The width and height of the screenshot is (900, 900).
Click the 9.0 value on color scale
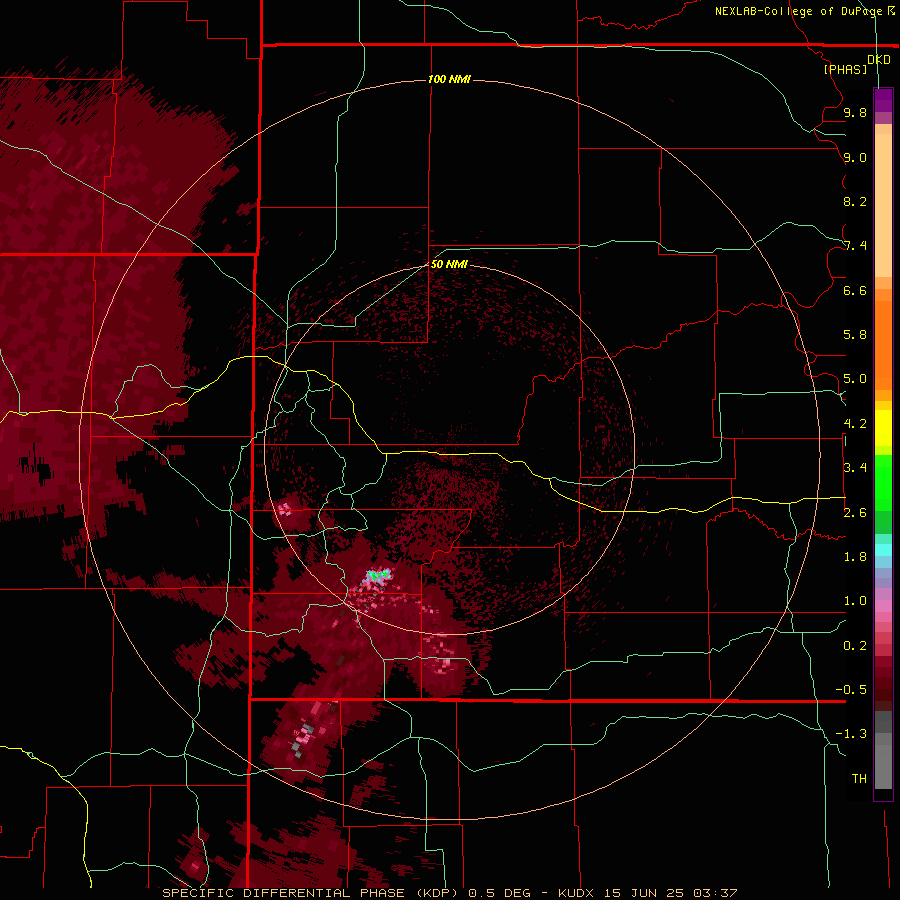pyautogui.click(x=855, y=157)
